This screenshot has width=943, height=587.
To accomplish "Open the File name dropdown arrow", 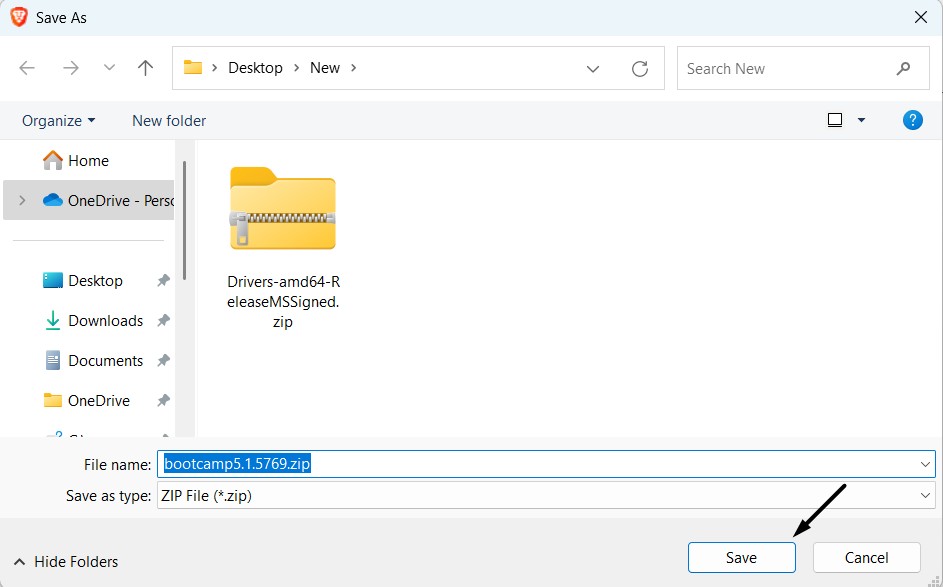I will click(x=925, y=464).
